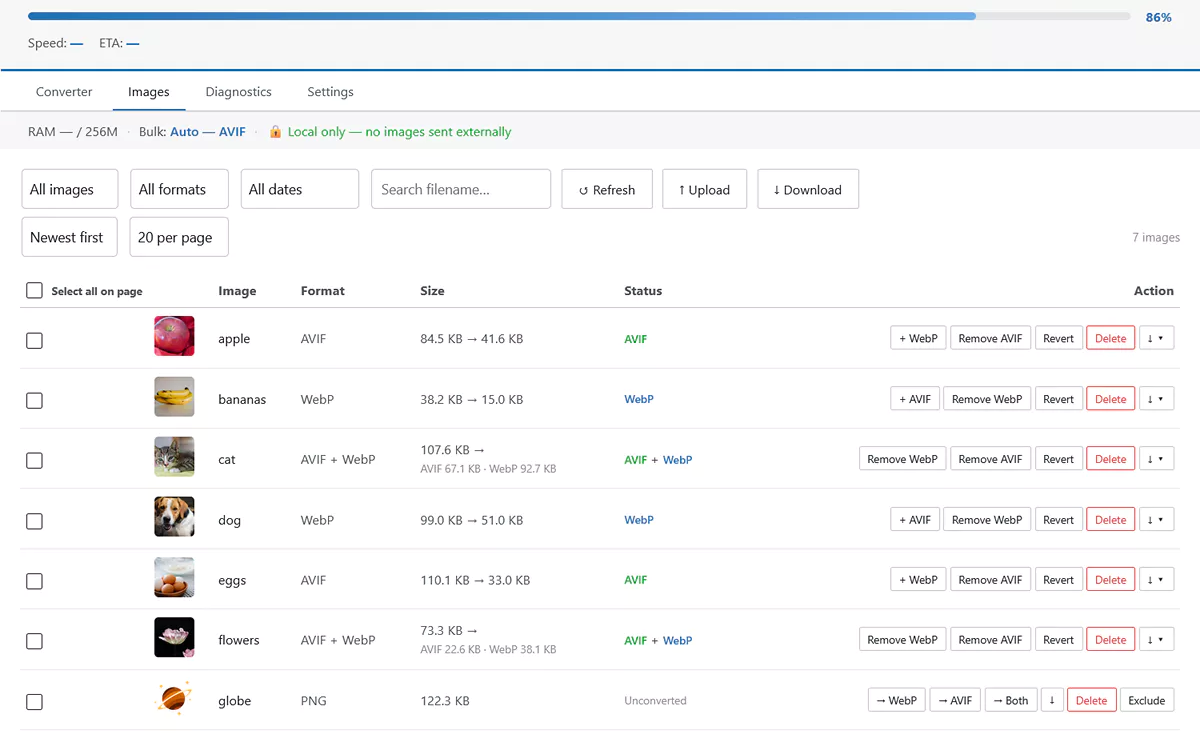The width and height of the screenshot is (1200, 741).
Task: Select the apple row checkbox
Action: (34, 340)
